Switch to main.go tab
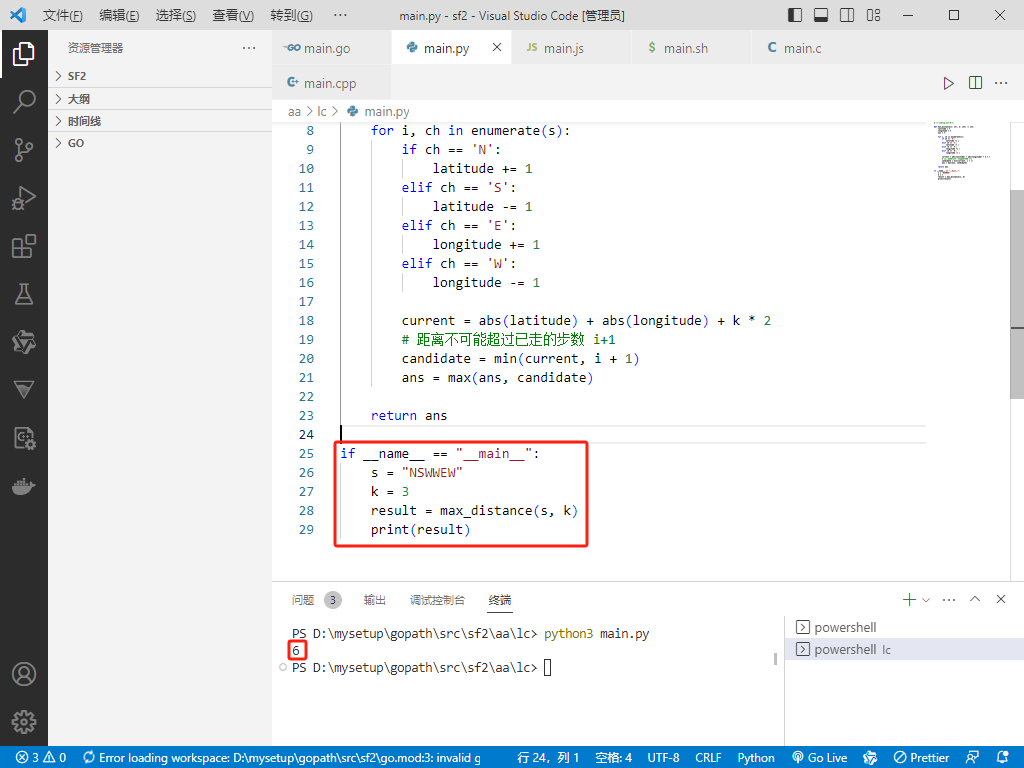 pyautogui.click(x=331, y=48)
